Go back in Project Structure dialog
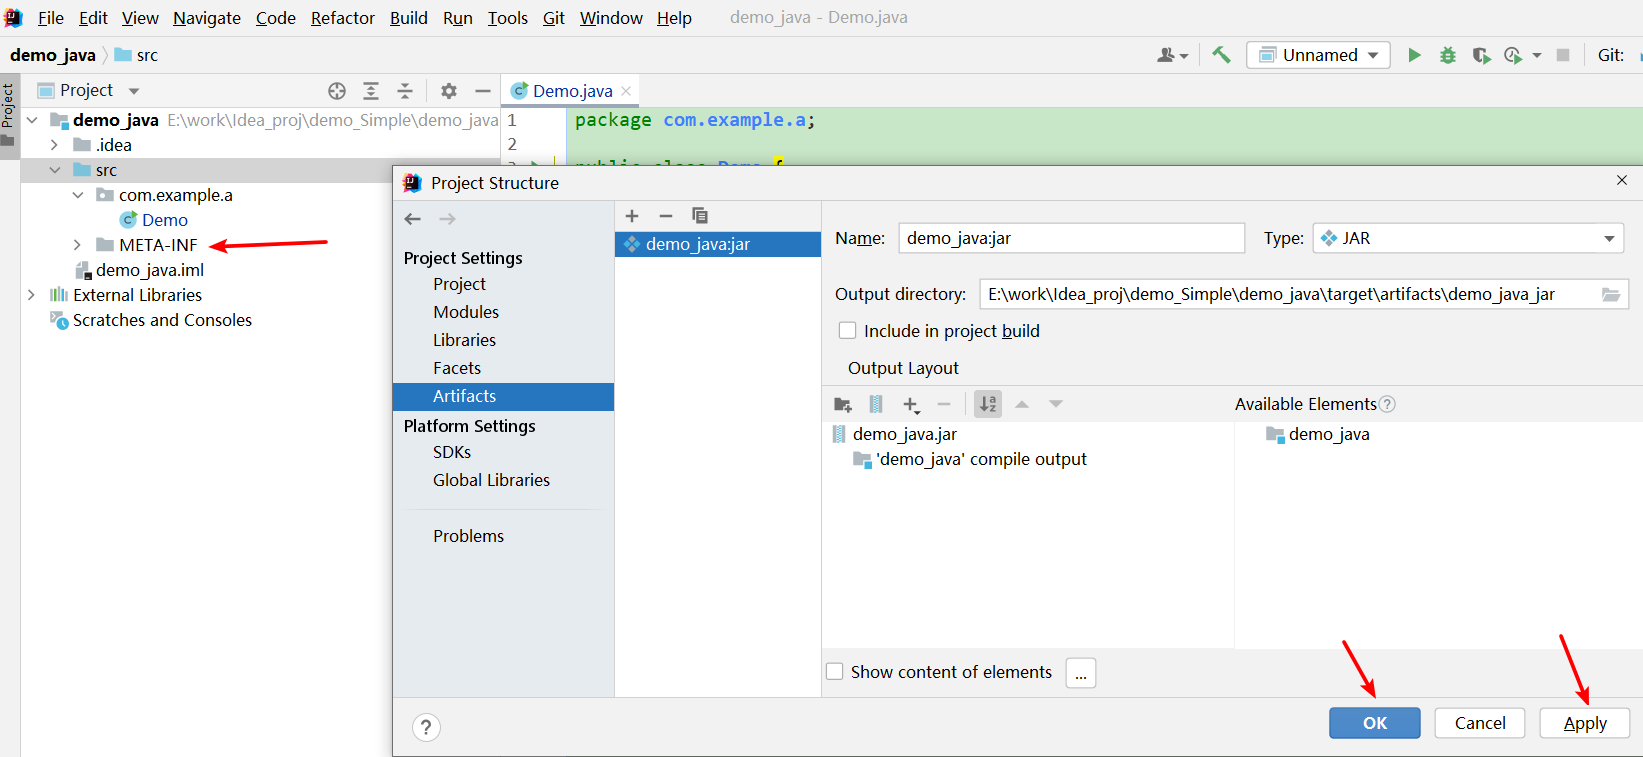This screenshot has width=1643, height=757. tap(413, 219)
